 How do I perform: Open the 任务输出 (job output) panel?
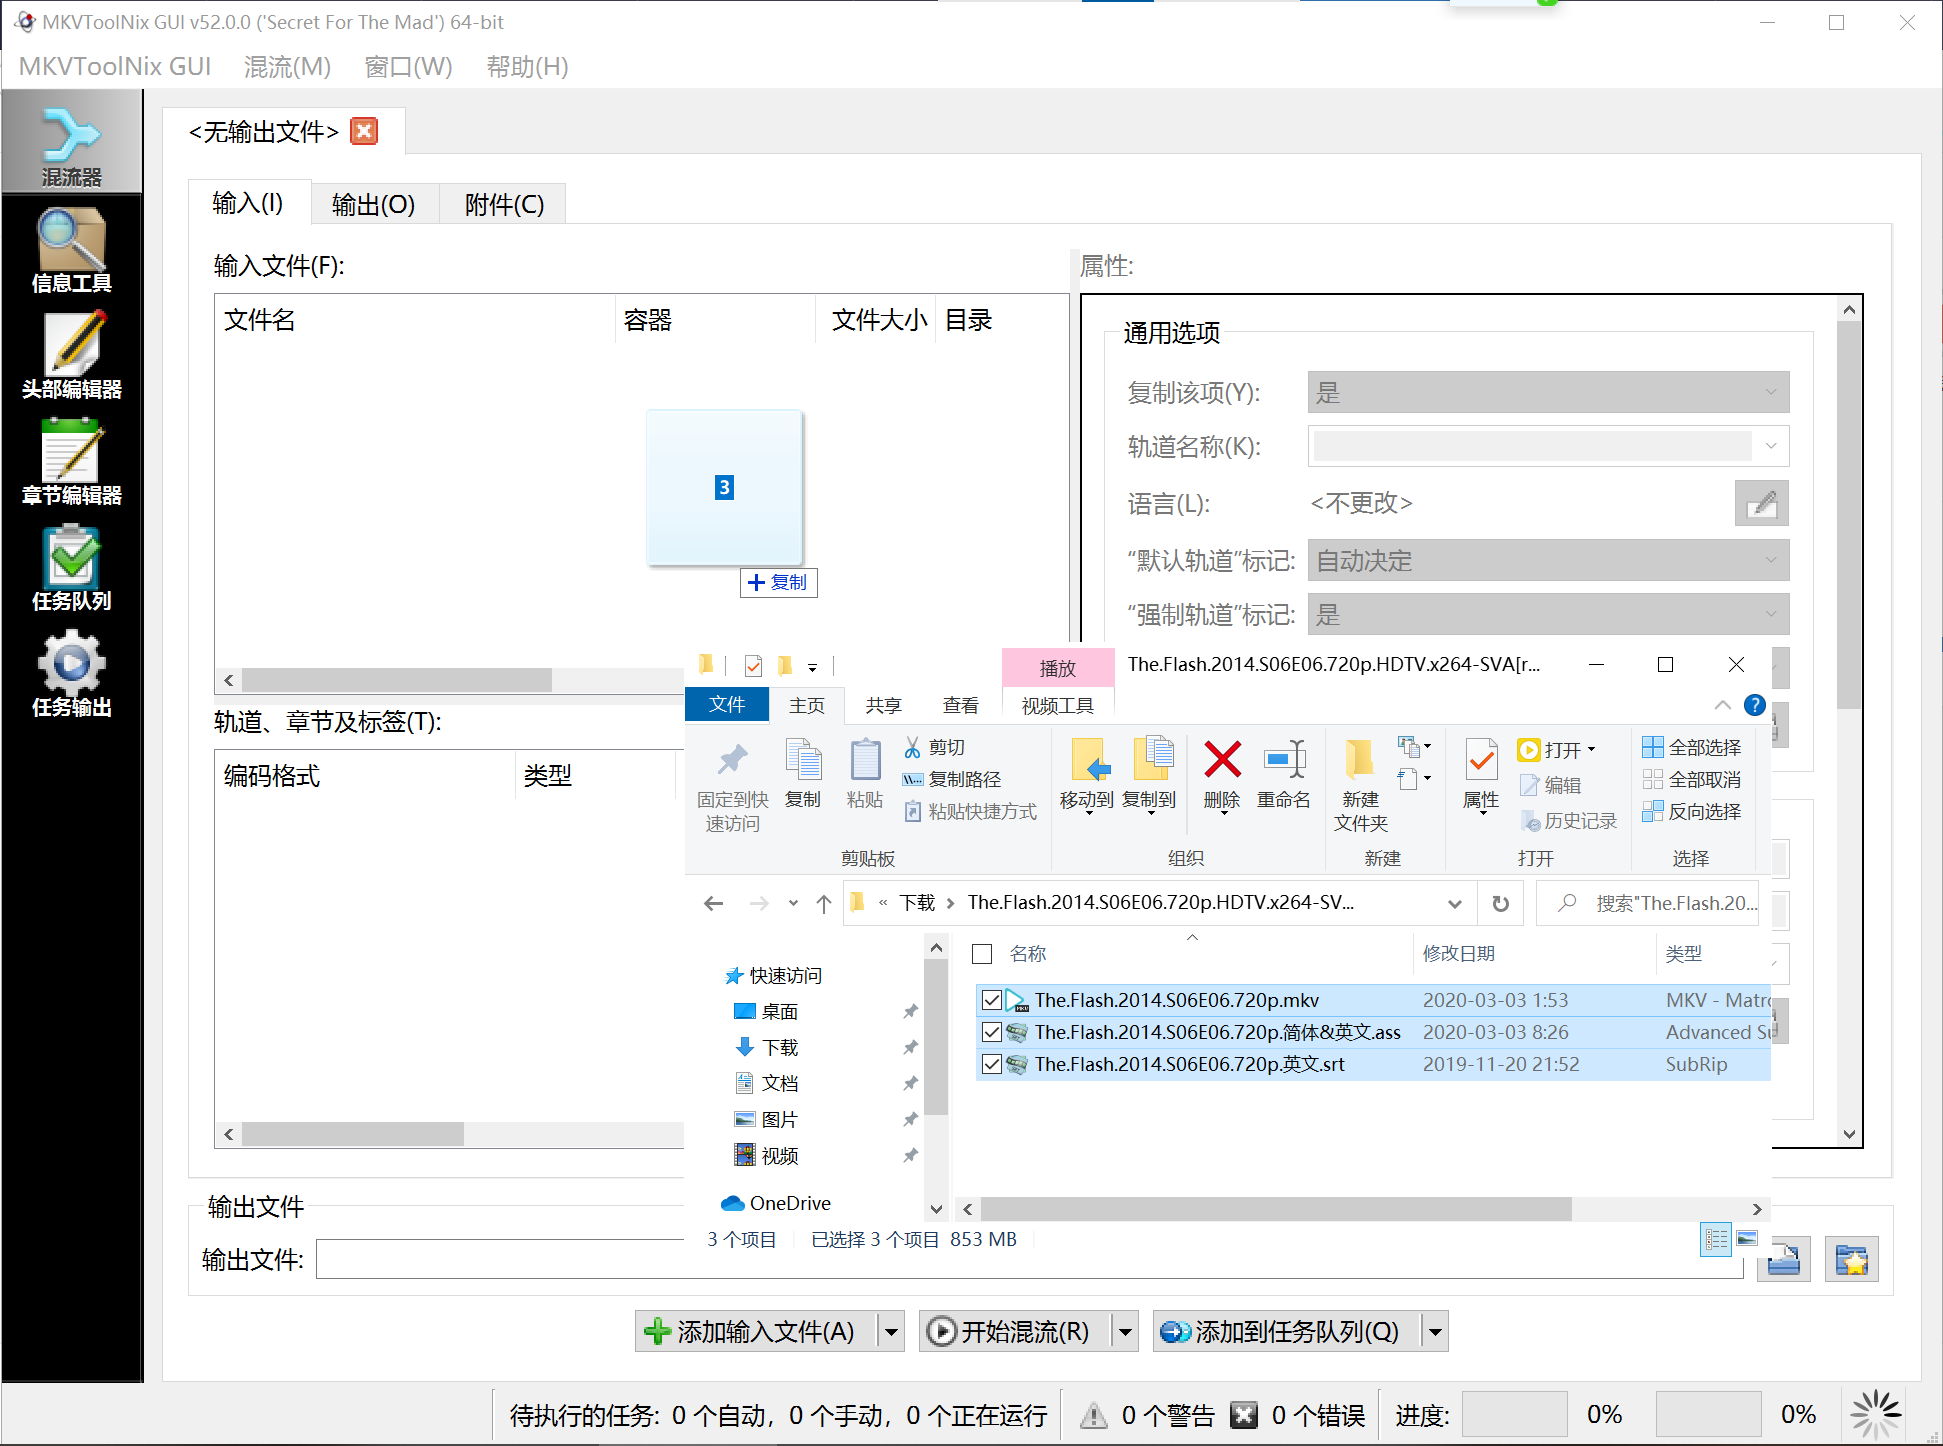point(70,675)
